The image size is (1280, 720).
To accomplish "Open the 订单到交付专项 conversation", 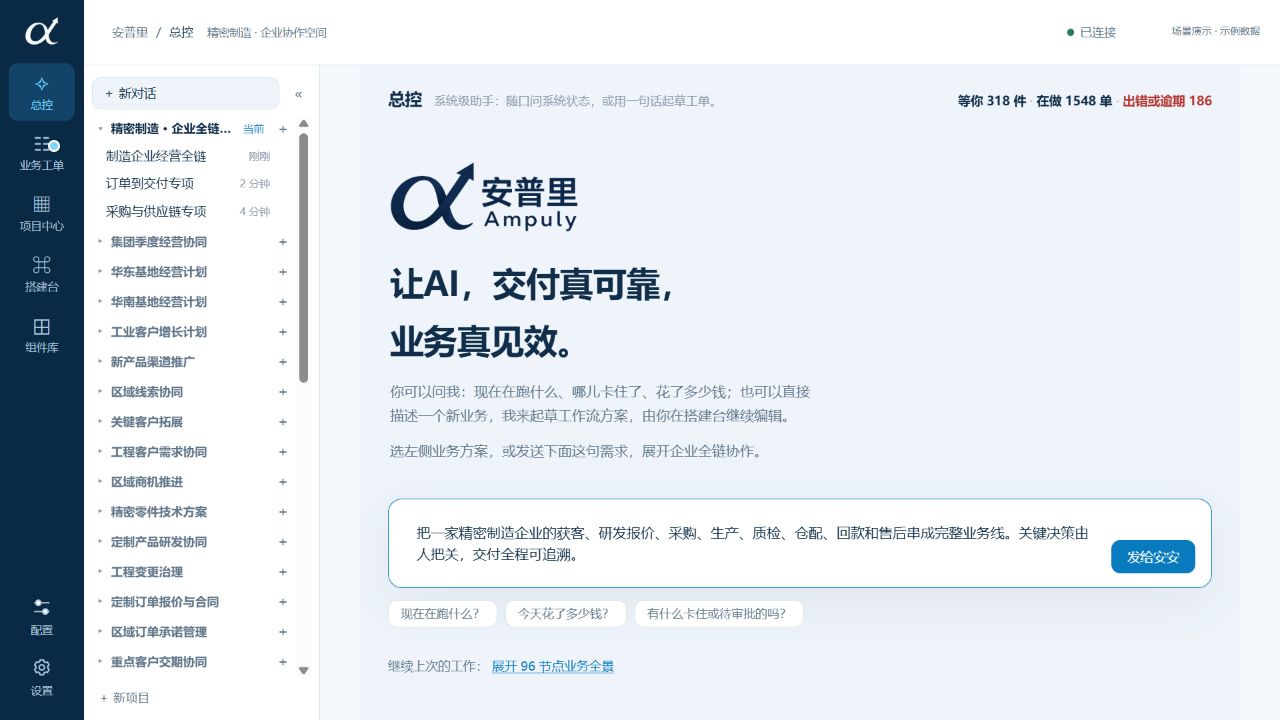I will 188,184.
